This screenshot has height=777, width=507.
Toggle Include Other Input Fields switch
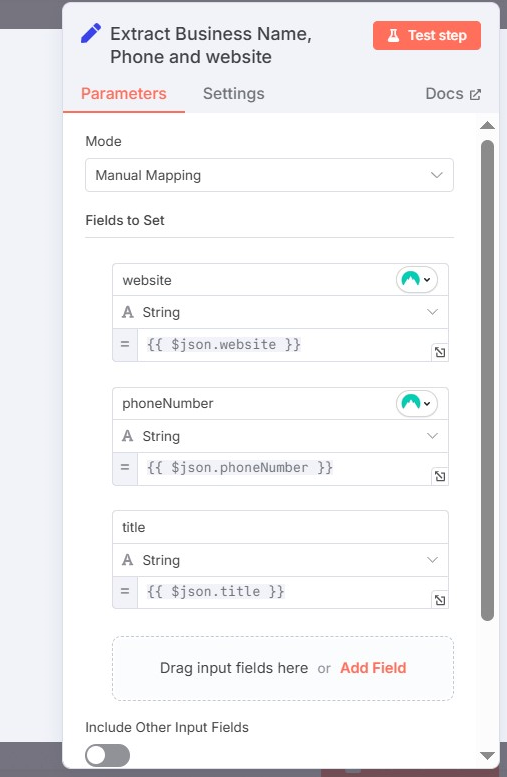(108, 756)
